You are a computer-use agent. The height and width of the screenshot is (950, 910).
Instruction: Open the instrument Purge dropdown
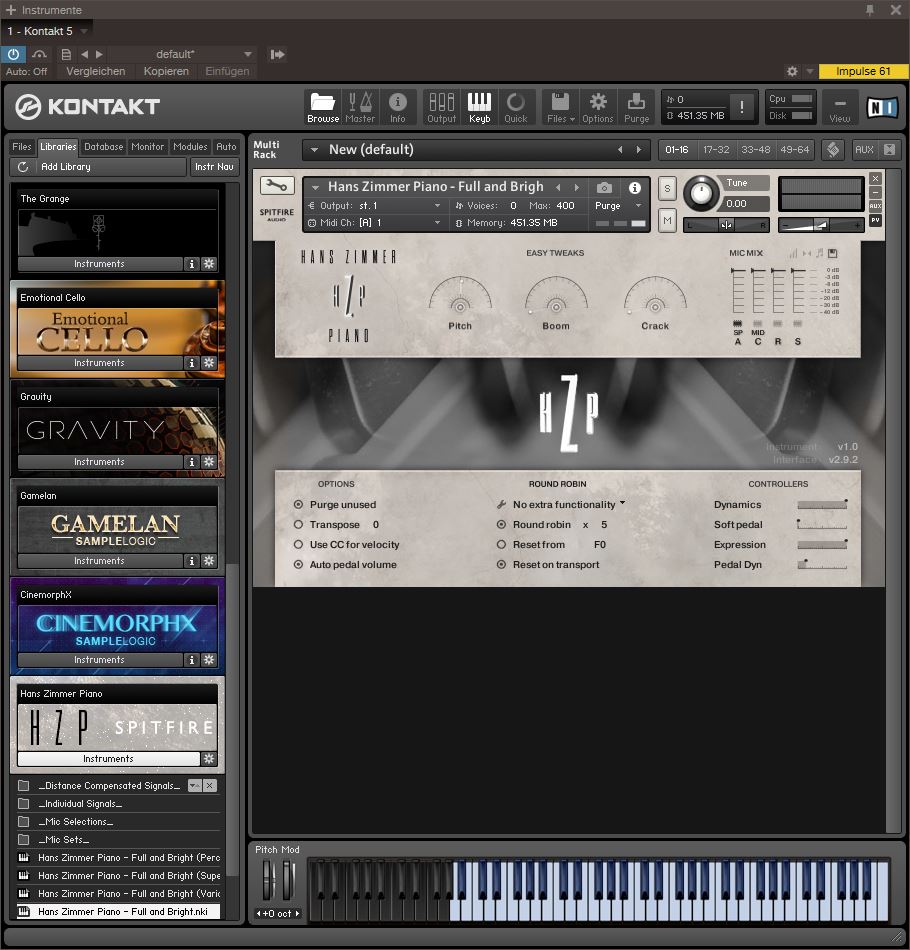pos(638,205)
